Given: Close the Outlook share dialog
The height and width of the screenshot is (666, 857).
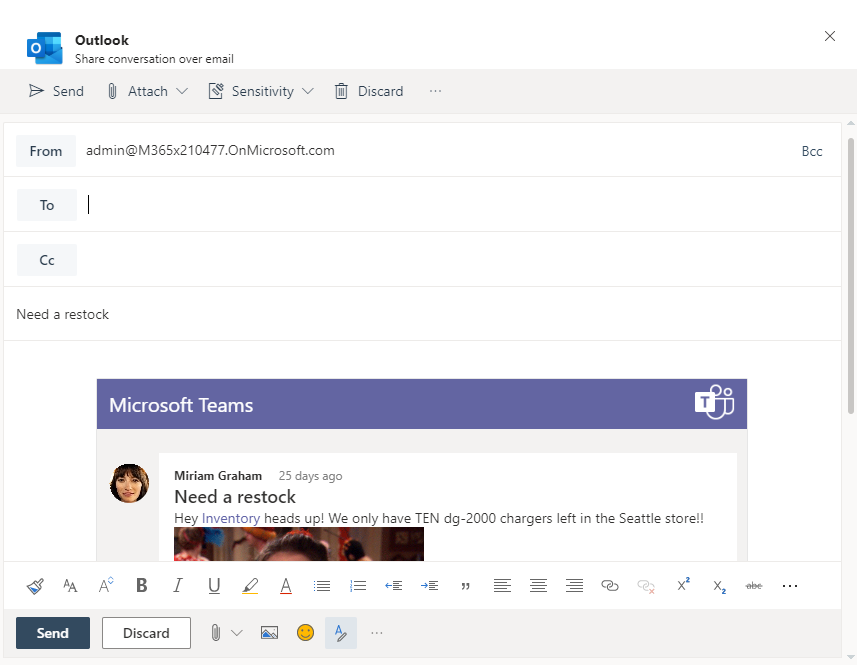Looking at the screenshot, I should 830,36.
